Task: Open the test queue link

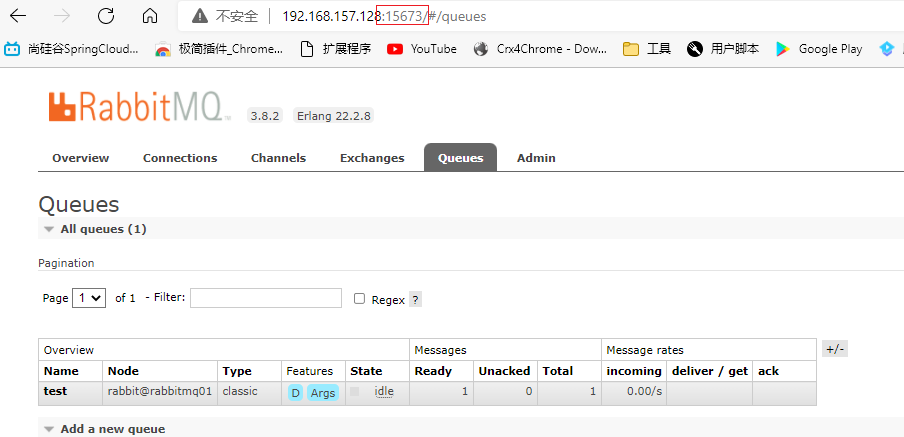Action: click(55, 391)
